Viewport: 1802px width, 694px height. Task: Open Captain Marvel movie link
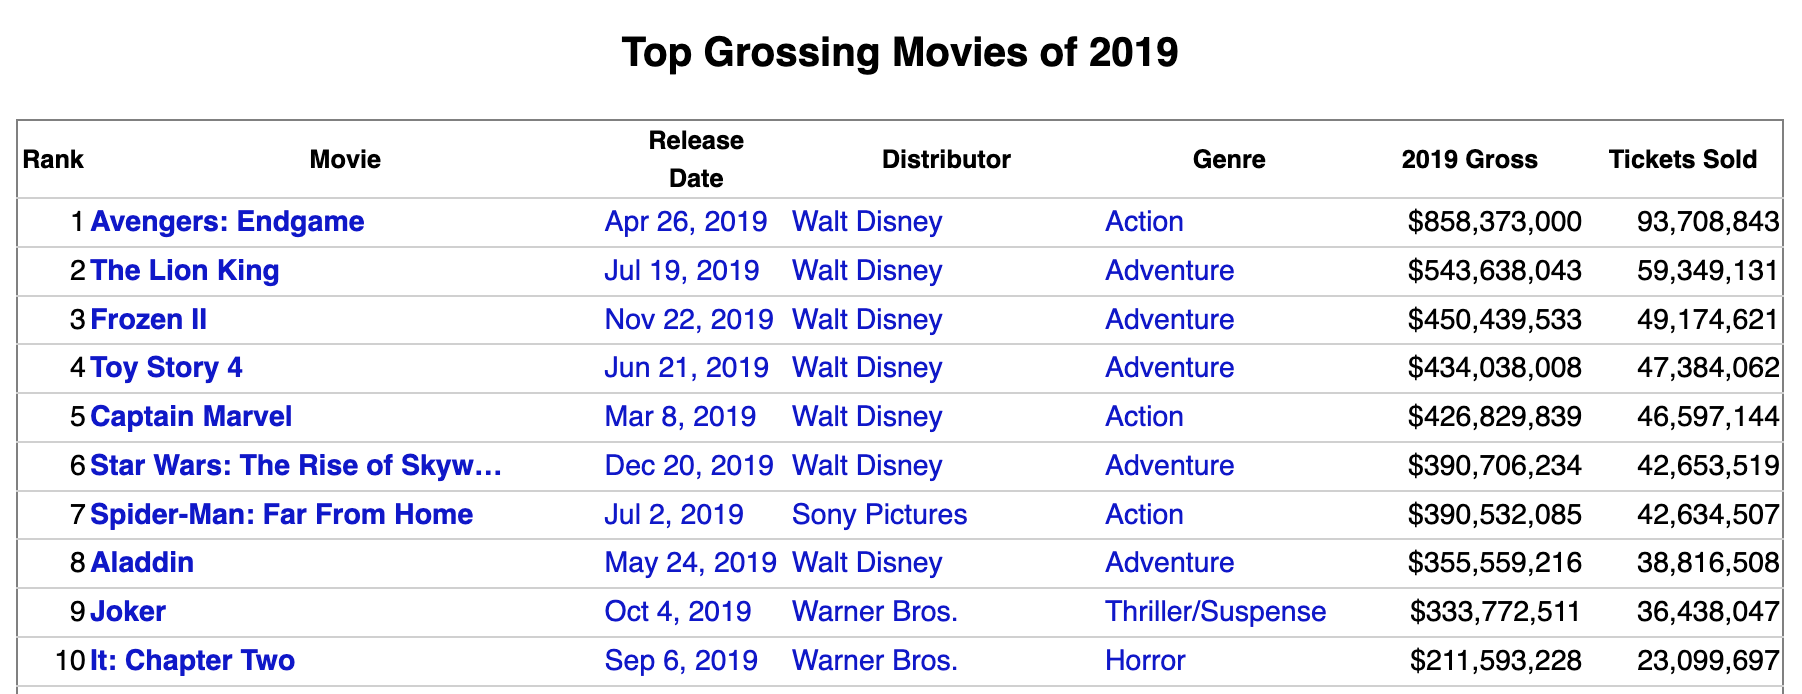point(191,416)
